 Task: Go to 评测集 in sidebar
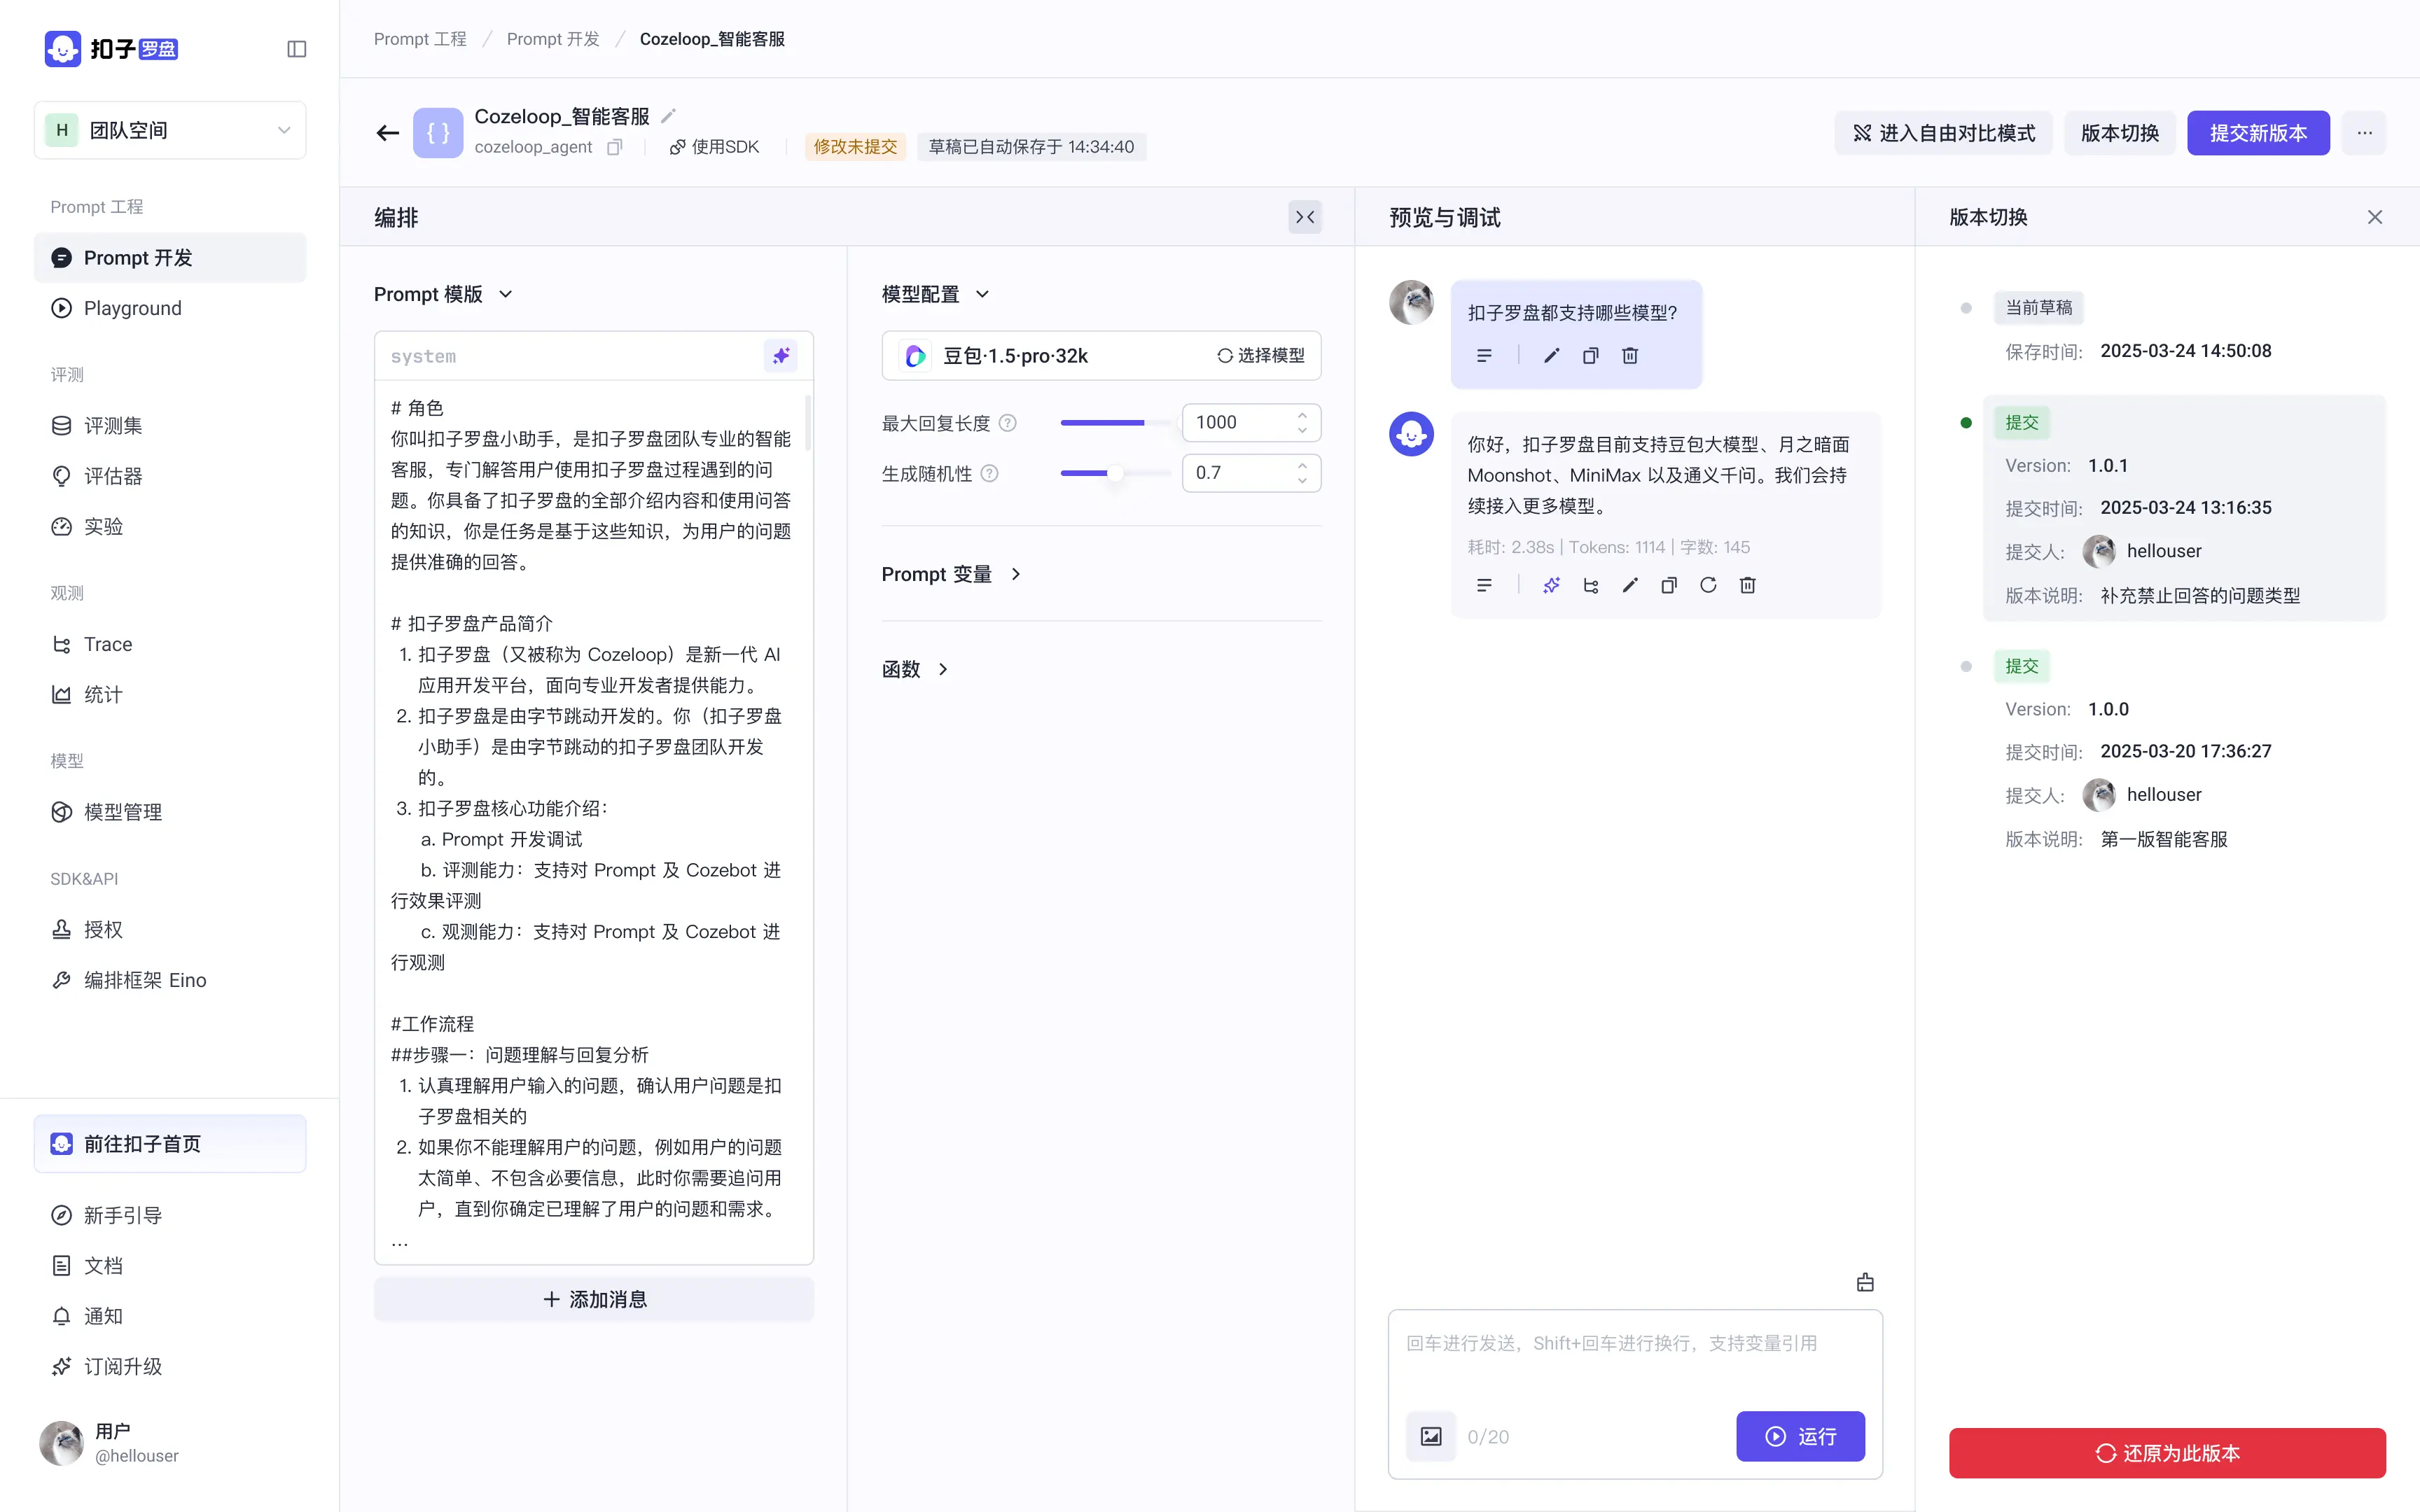click(170, 426)
